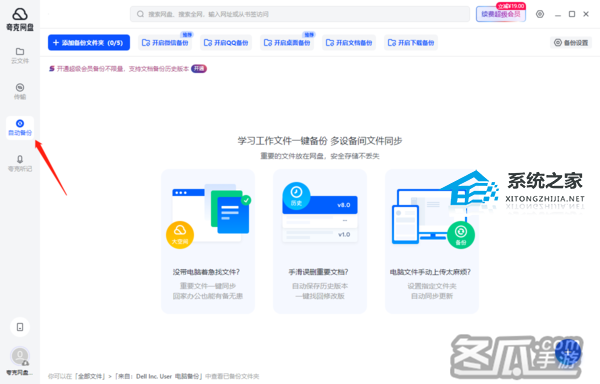Click the 夸克网盘 label under the avatar
Image resolution: width=600 pixels, height=384 pixels.
(x=20, y=372)
